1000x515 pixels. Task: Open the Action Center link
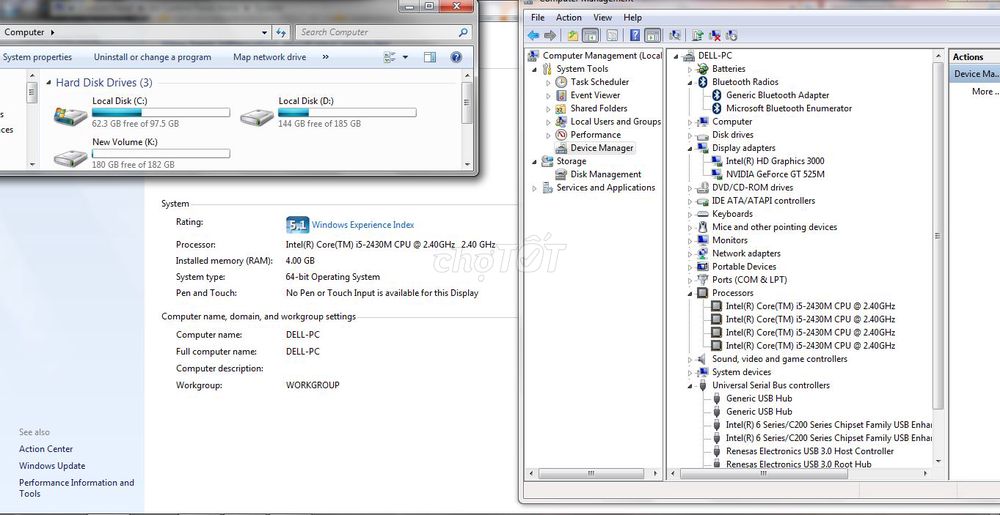(46, 449)
